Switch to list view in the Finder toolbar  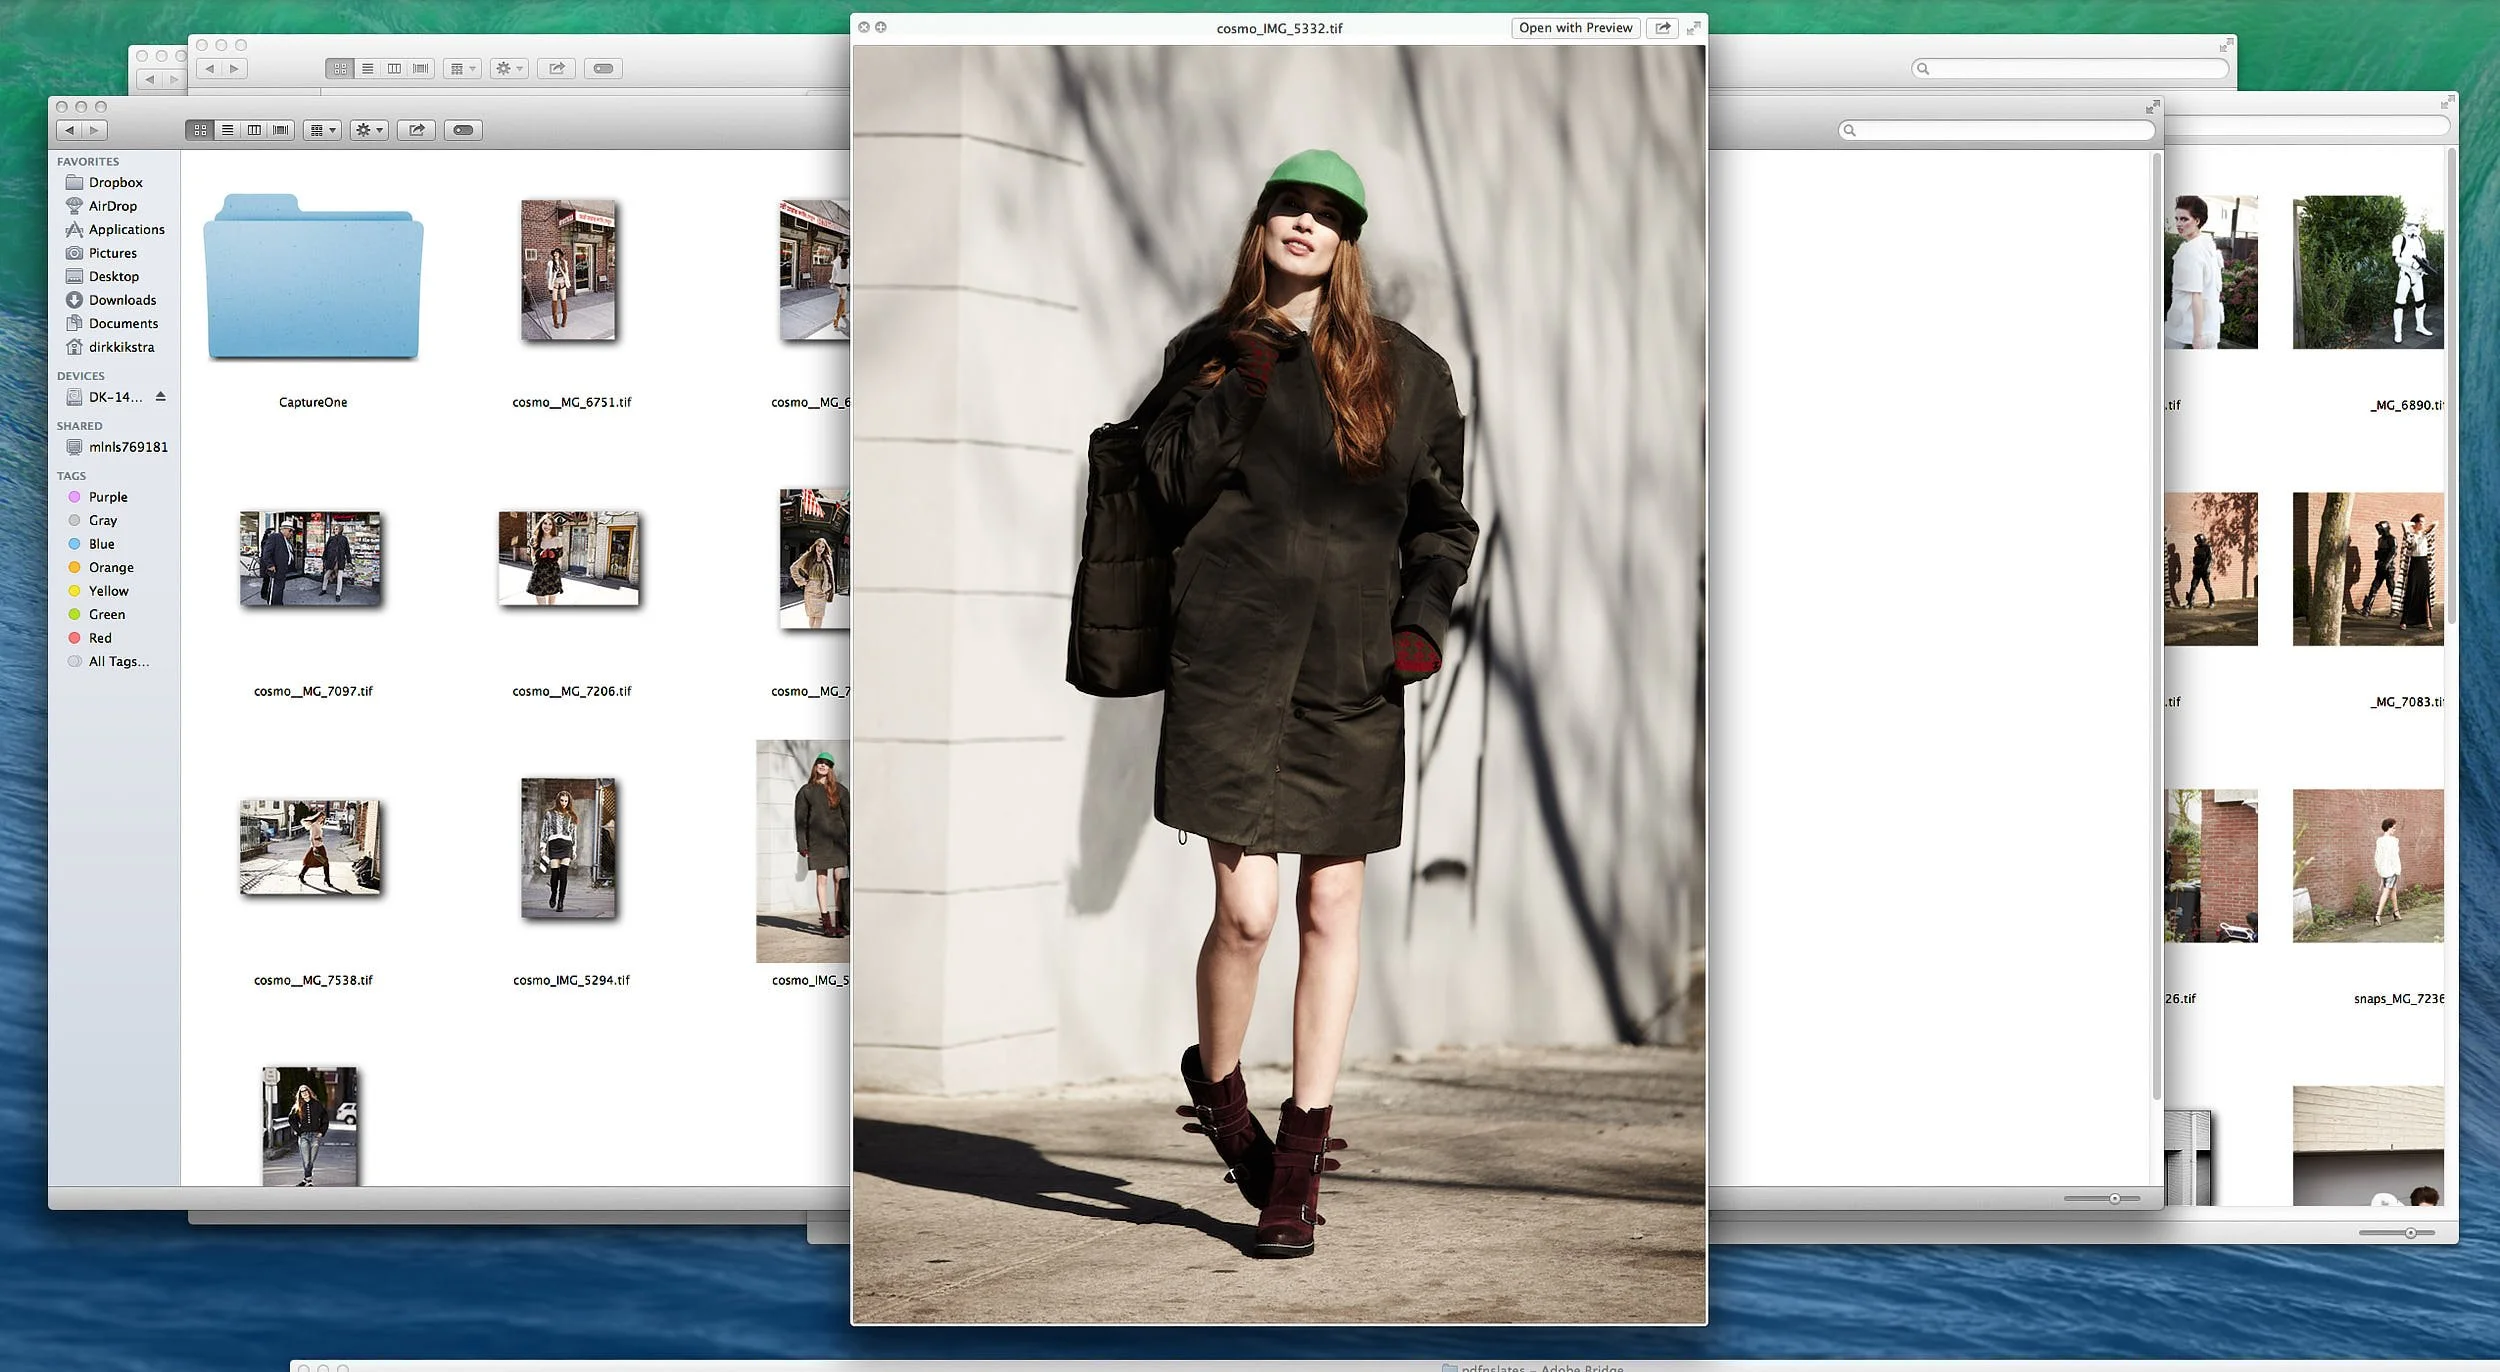pos(227,129)
